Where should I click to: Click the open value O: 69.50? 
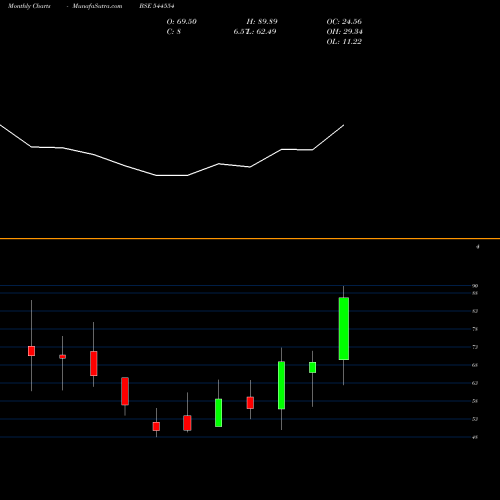point(182,22)
